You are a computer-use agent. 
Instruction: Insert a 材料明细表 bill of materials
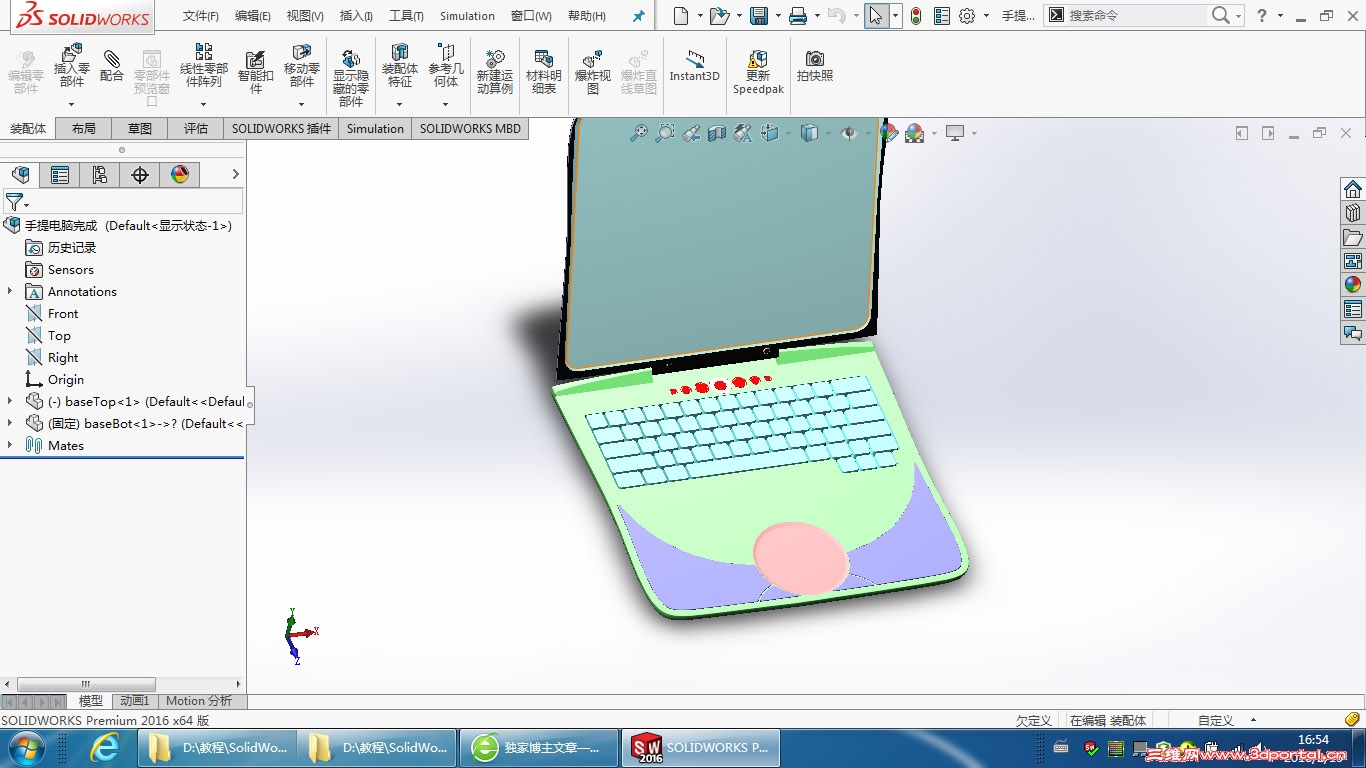point(544,72)
